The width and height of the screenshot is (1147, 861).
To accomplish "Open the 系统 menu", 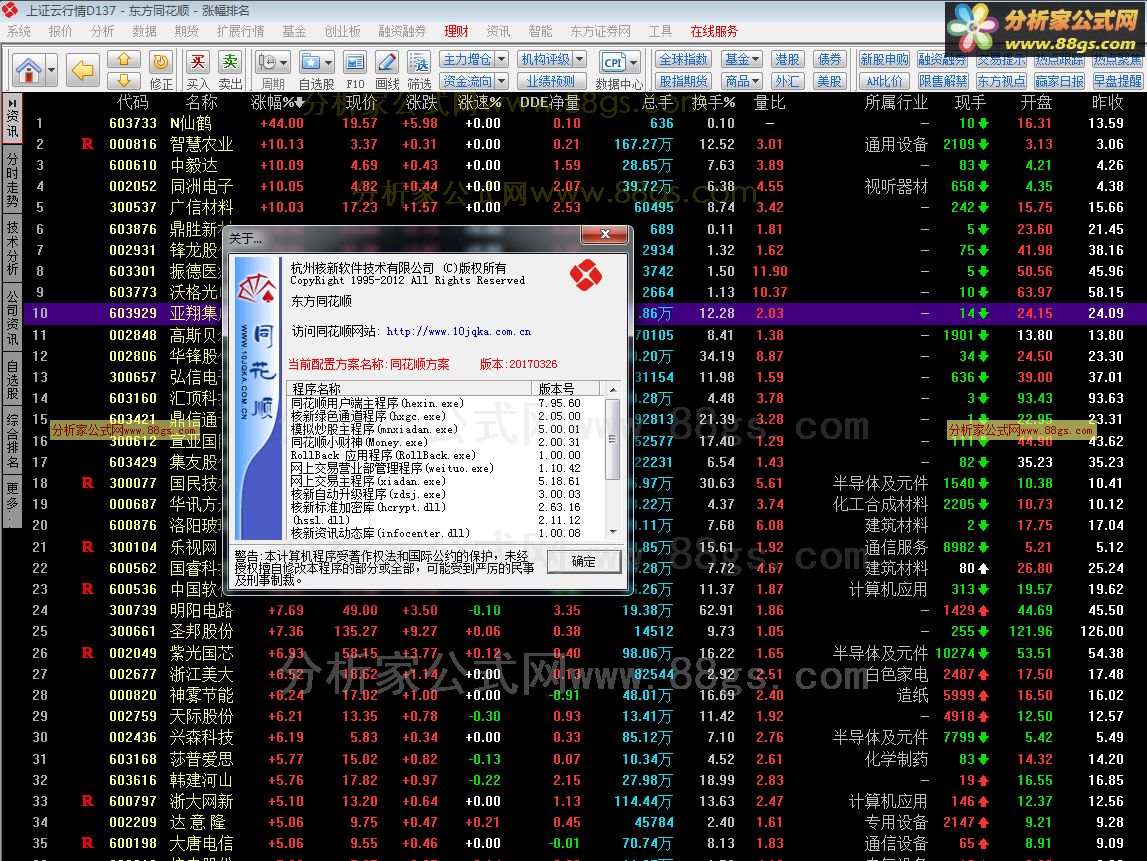I will (x=18, y=31).
